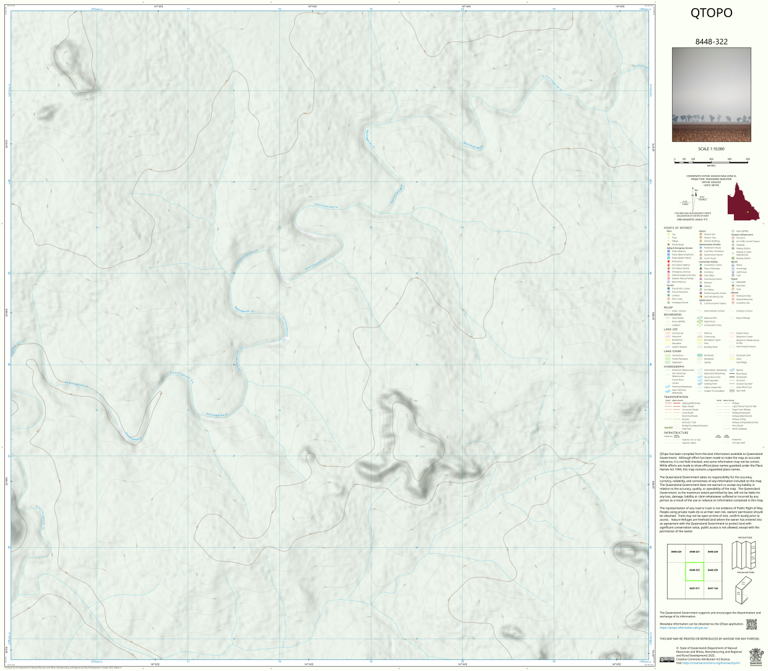Click the Queensland Government crest logo
The width and height of the screenshot is (768, 671).
pyautogui.click(x=757, y=656)
